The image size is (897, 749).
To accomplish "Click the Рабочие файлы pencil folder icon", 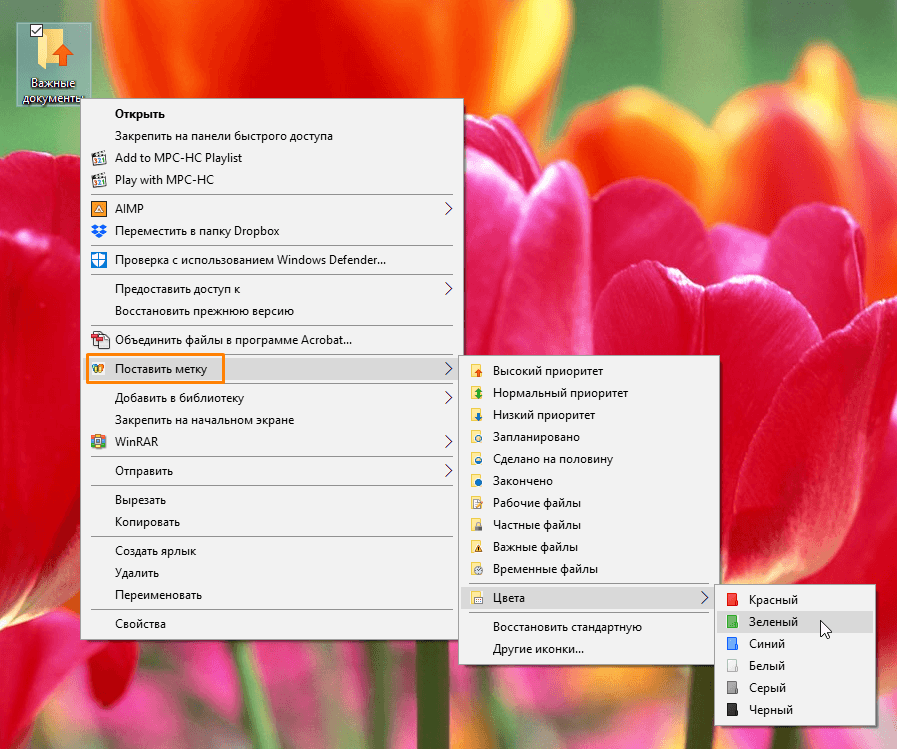I will [477, 503].
